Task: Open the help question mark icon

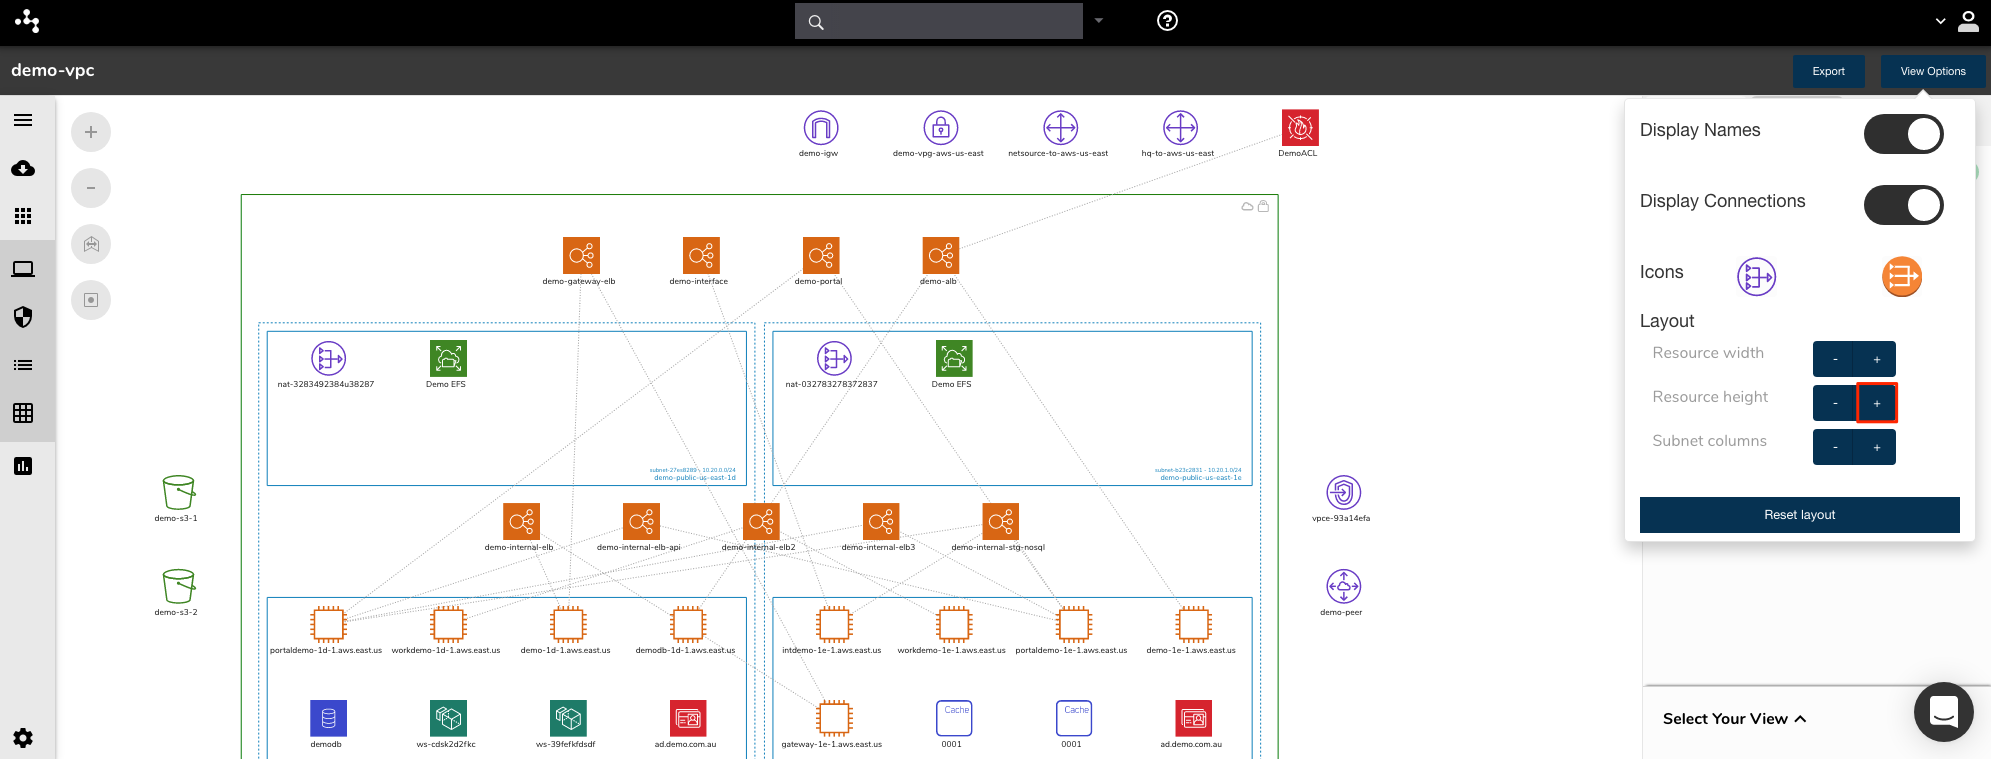Action: point(1167,21)
